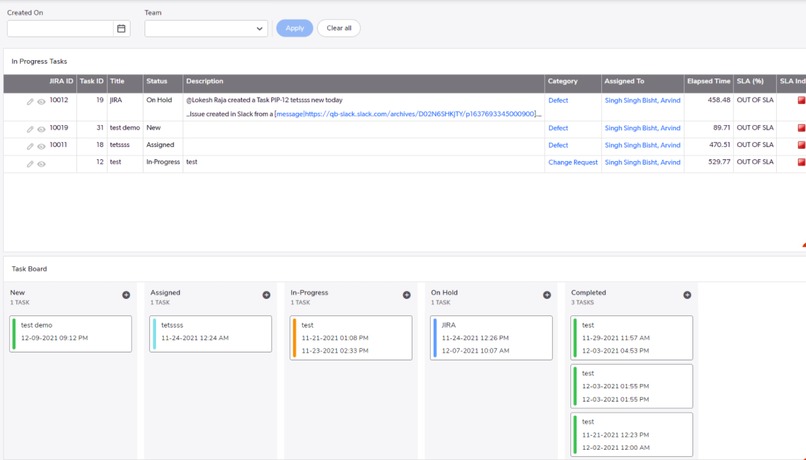Click elapsed time value 89.71
Image resolution: width=806 pixels, height=460 pixels.
click(722, 127)
